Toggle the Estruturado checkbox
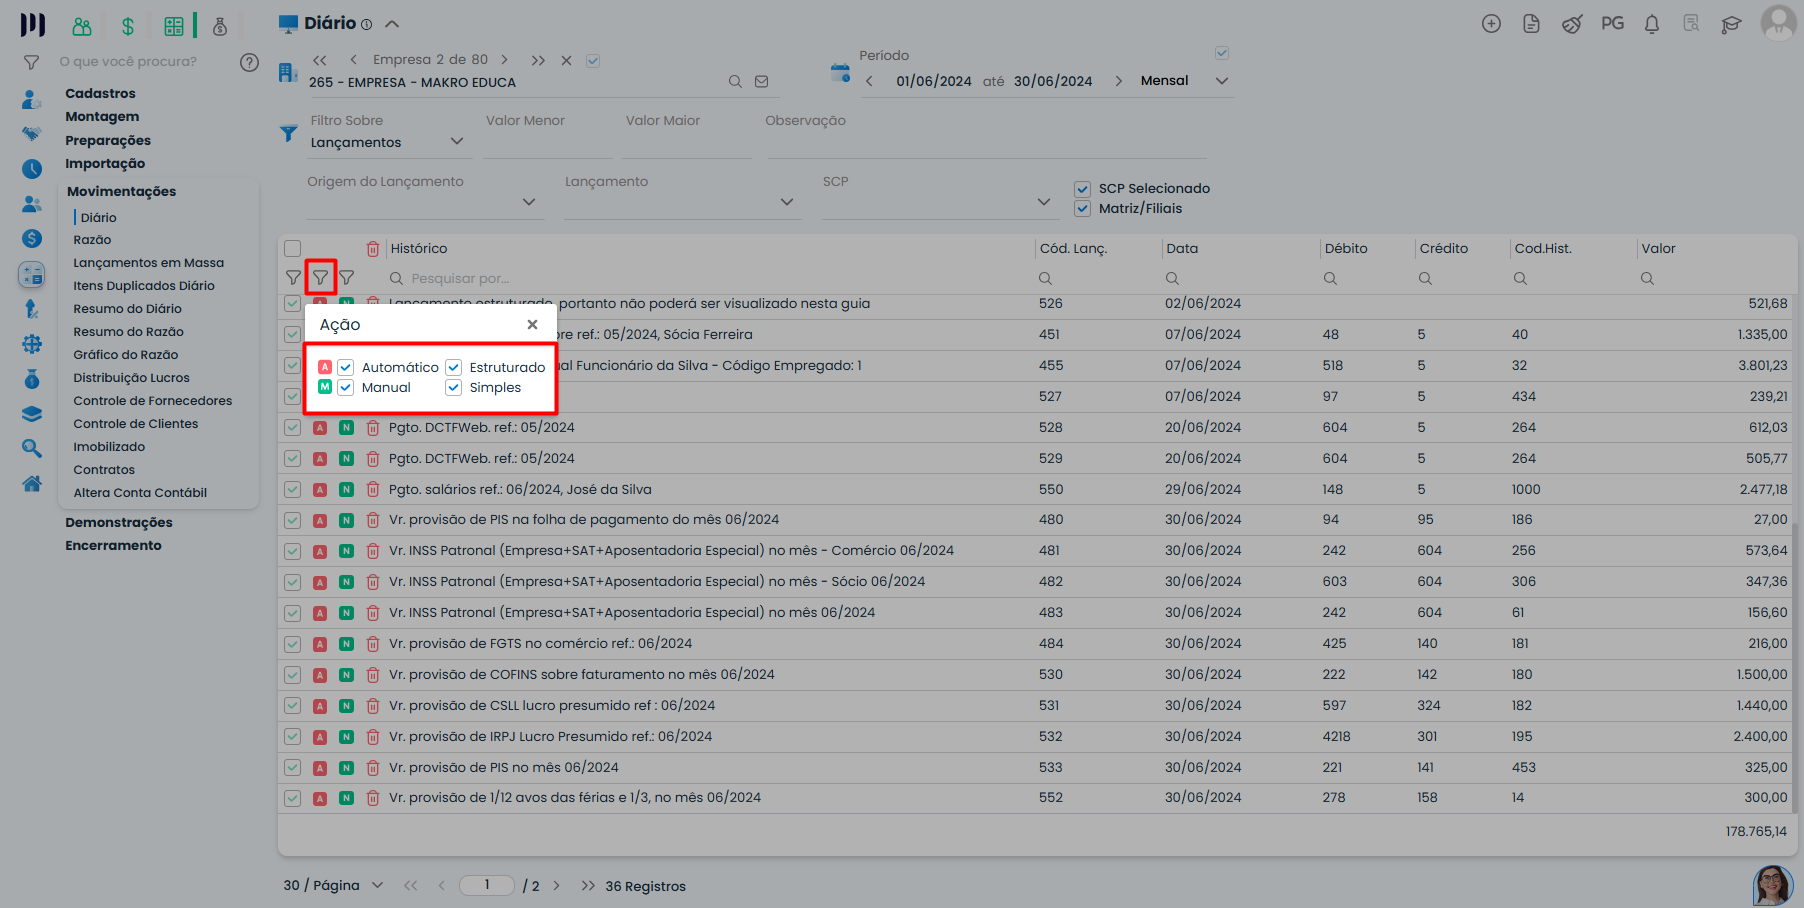Image resolution: width=1804 pixels, height=908 pixels. point(454,367)
